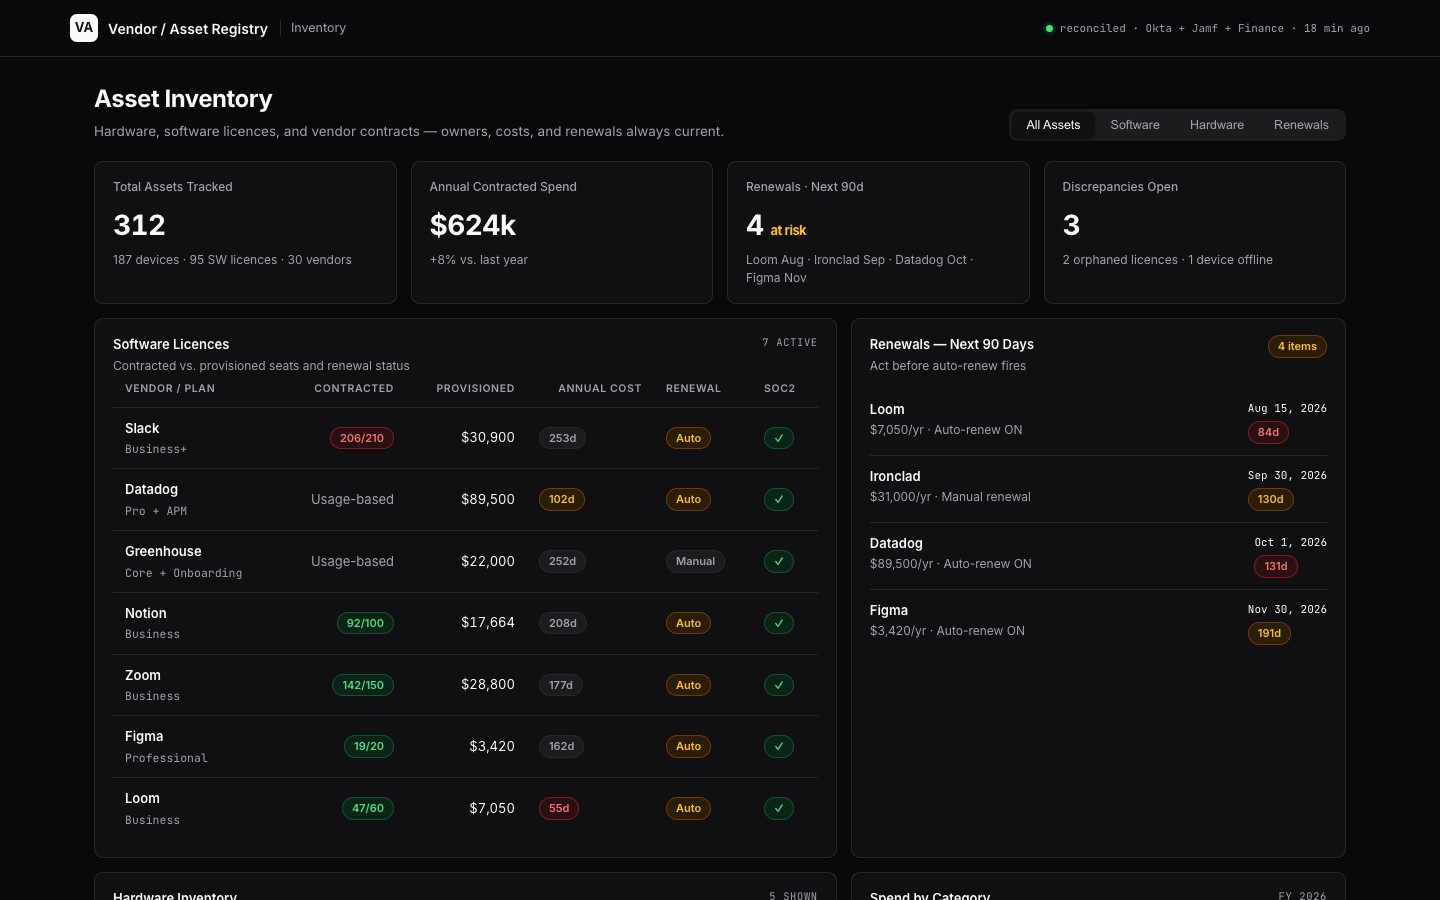Click the 130d badge for Ironclad renewal

(1271, 499)
